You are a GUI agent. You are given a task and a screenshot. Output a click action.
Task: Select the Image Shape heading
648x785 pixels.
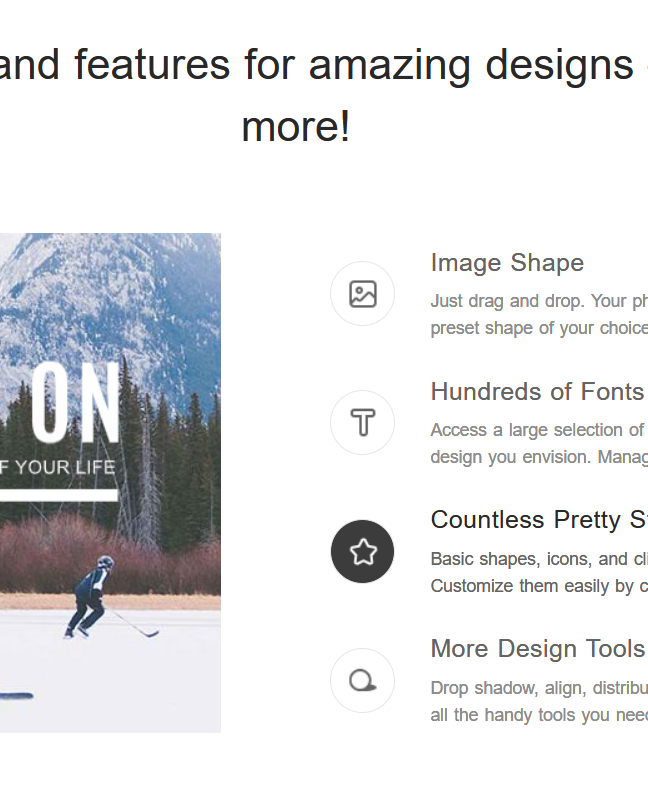coord(507,263)
